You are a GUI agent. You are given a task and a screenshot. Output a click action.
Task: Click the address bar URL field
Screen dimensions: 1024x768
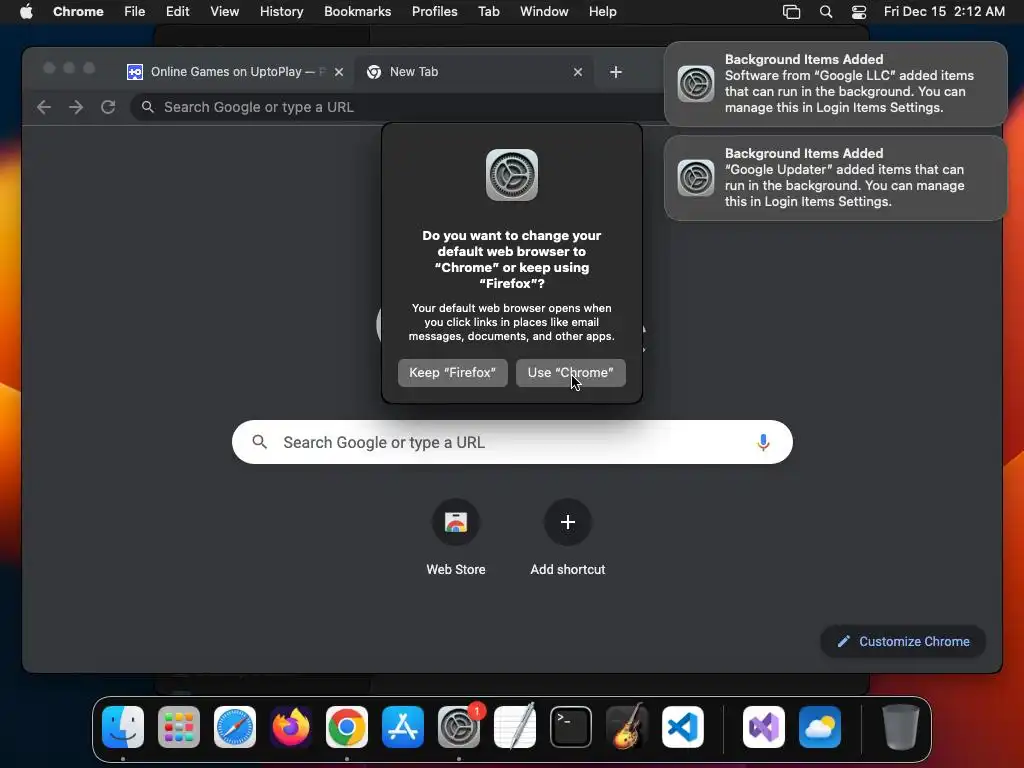pos(398,107)
